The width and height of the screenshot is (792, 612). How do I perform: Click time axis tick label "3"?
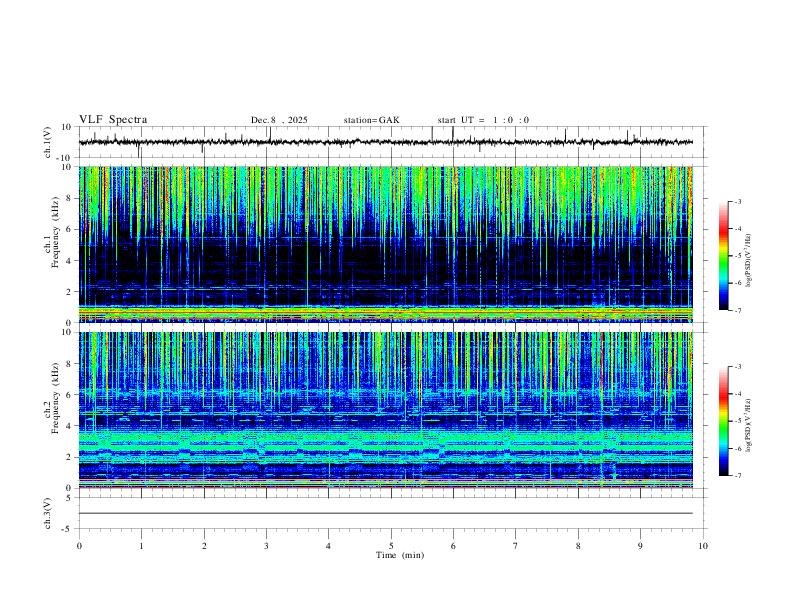(266, 546)
